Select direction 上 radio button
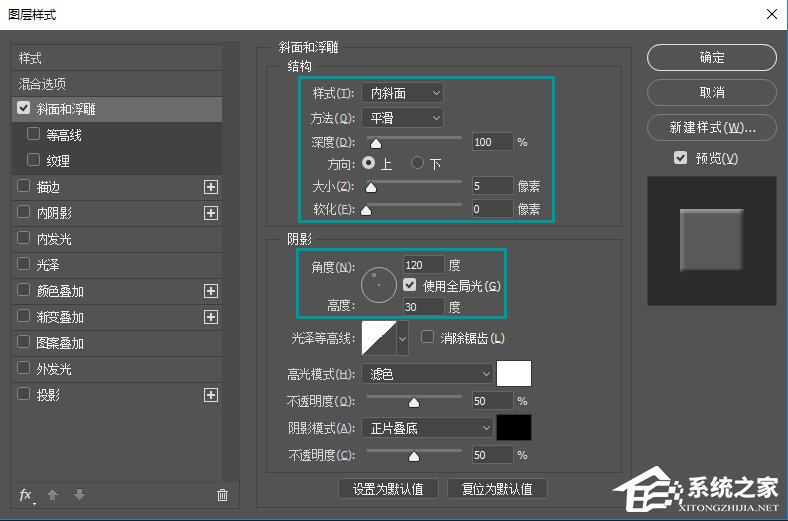 coord(368,163)
